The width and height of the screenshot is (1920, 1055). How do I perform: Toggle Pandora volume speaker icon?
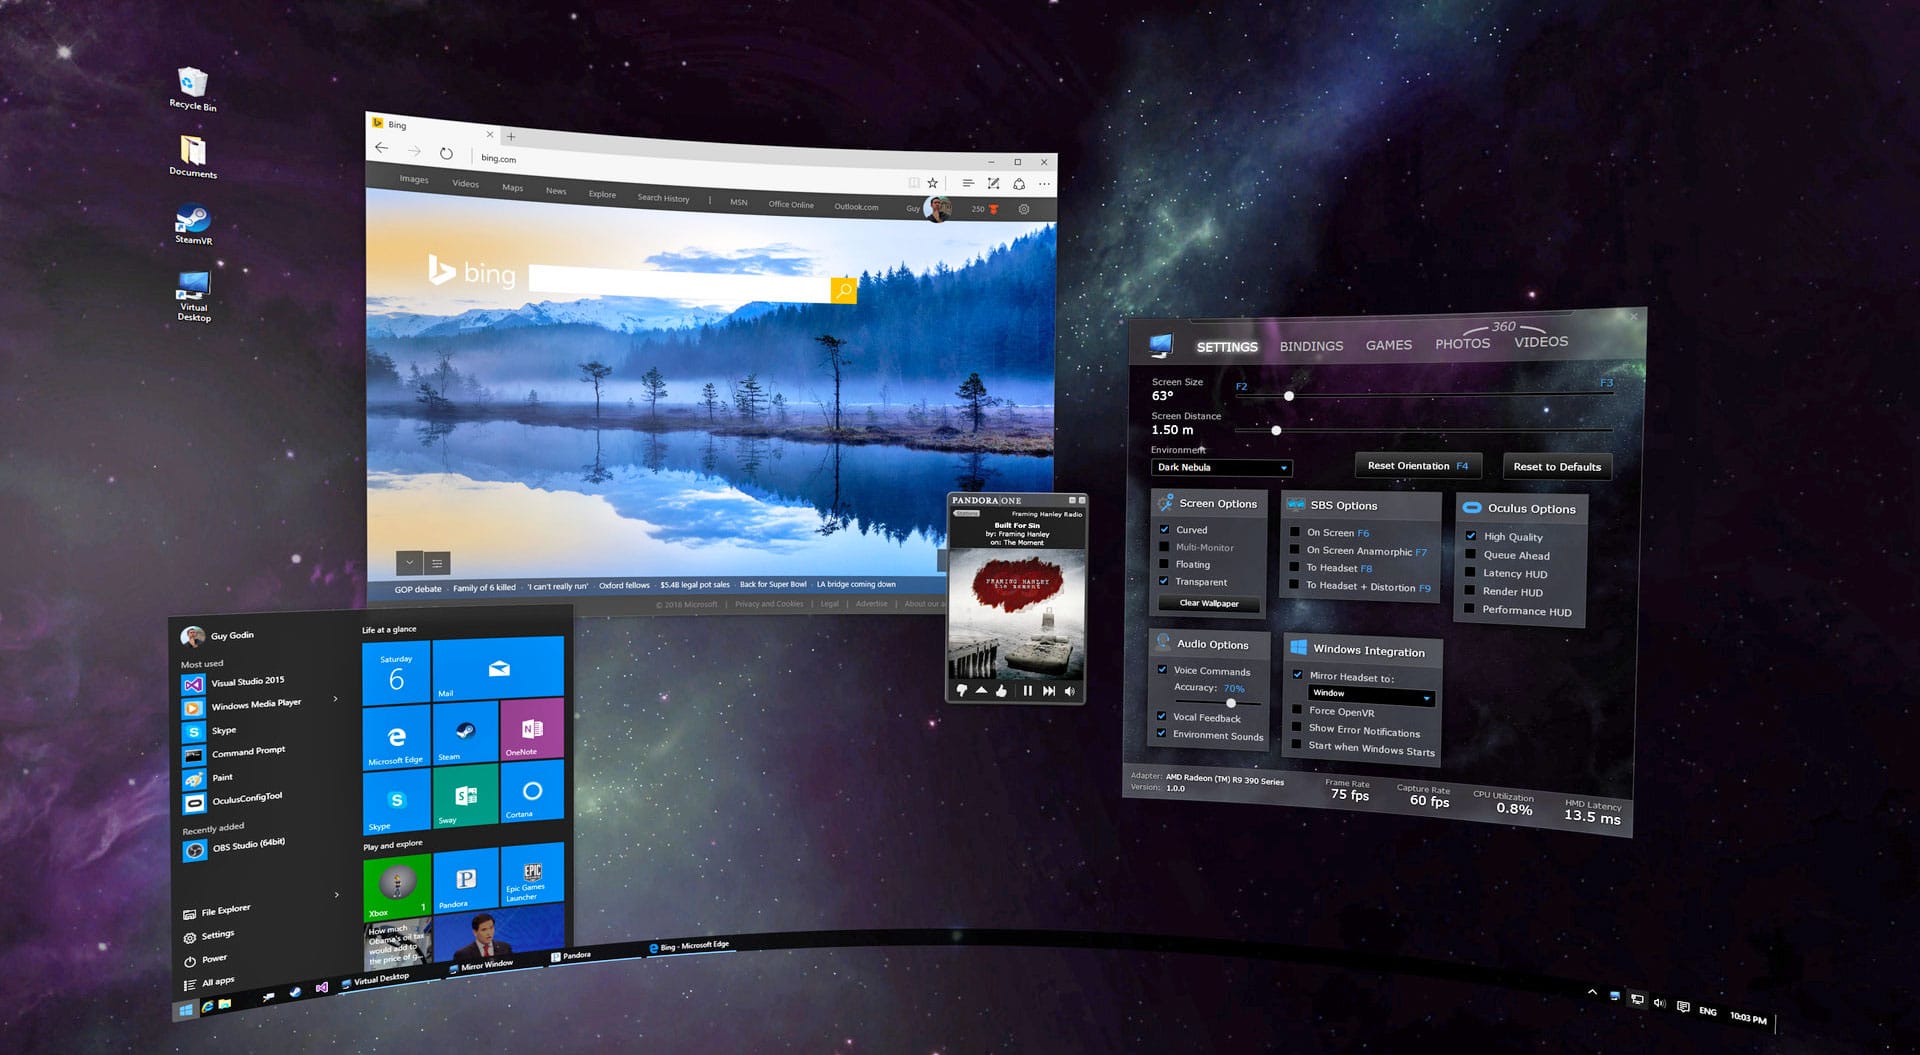coord(1070,690)
